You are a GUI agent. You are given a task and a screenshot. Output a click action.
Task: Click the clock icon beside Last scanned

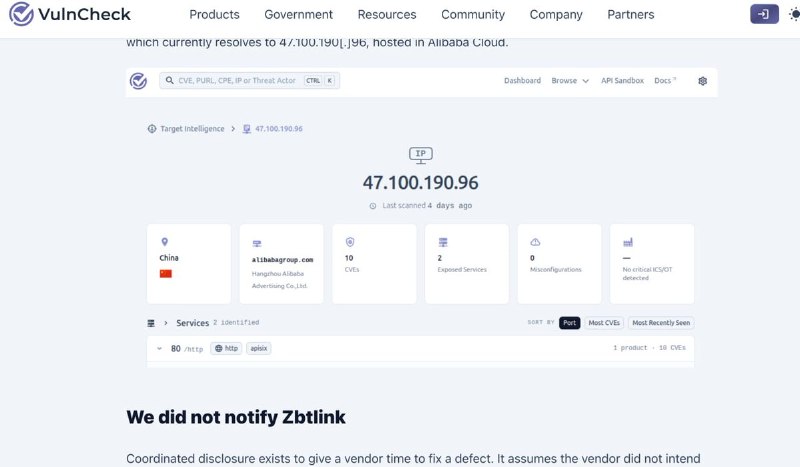(373, 206)
